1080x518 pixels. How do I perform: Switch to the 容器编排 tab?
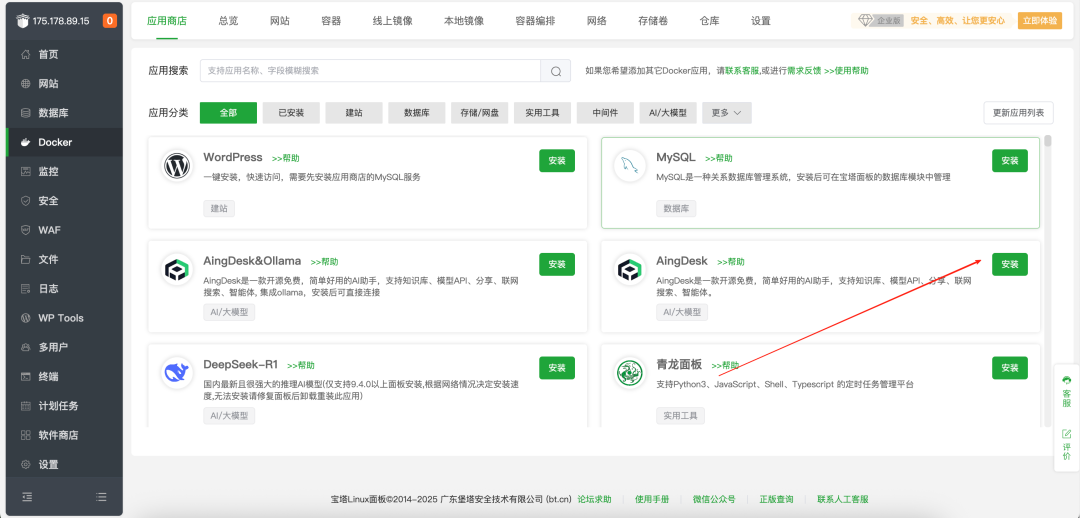pyautogui.click(x=536, y=21)
